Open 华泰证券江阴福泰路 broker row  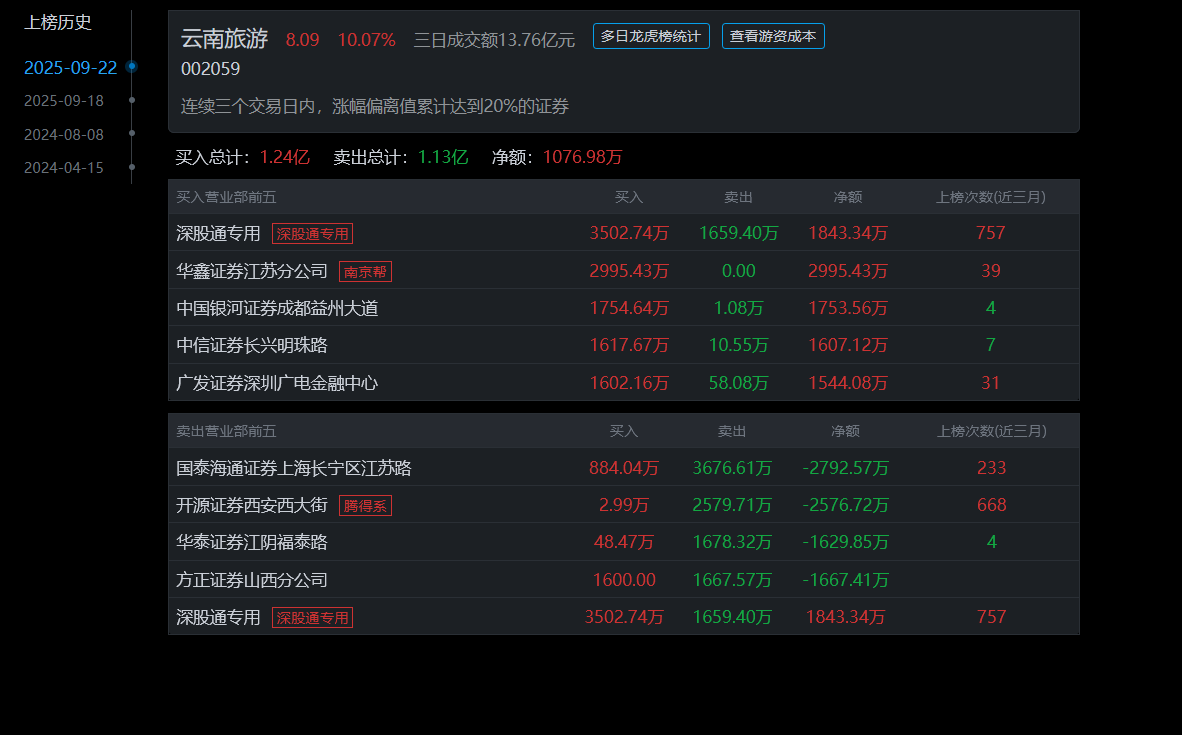tap(623, 542)
